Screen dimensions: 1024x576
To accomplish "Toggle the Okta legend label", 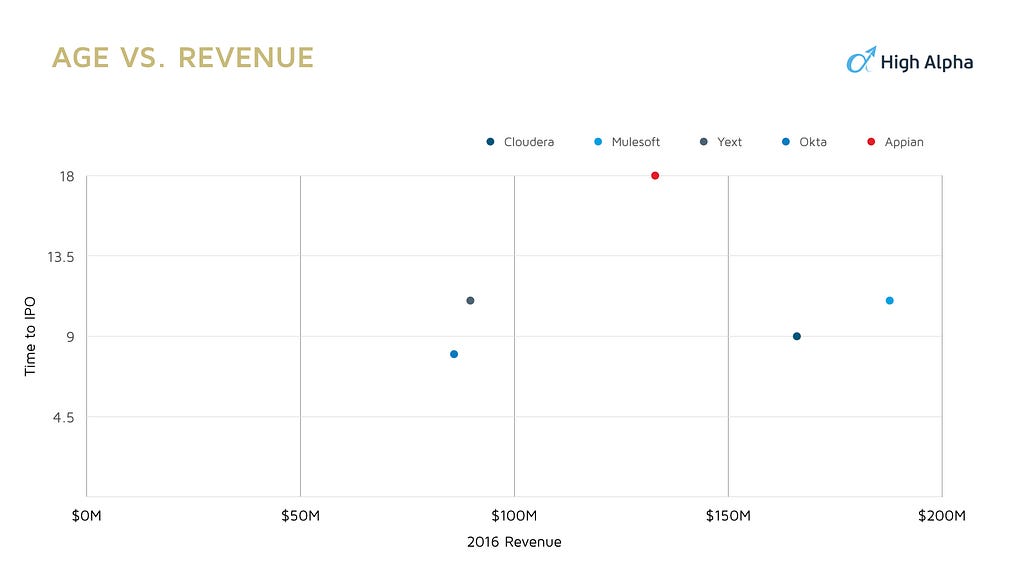I will tap(813, 142).
